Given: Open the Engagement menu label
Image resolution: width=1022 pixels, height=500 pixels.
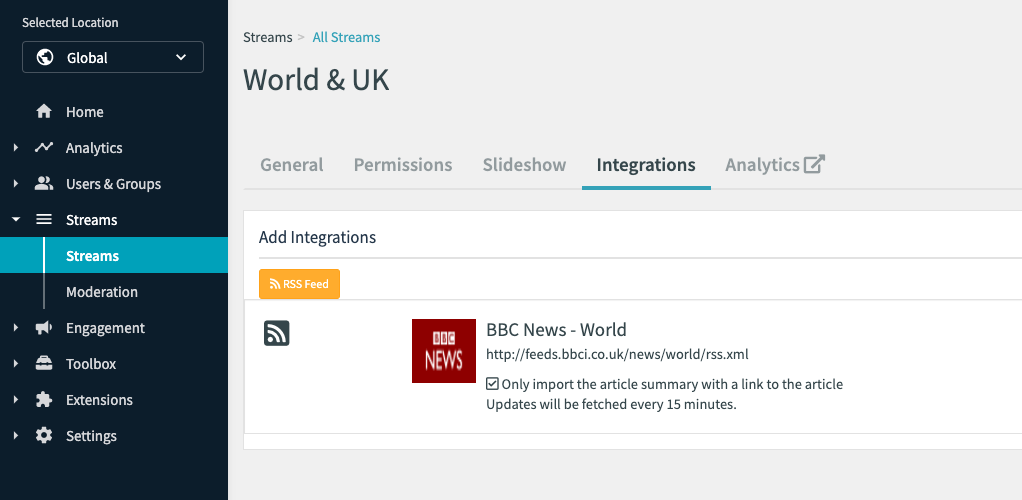Looking at the screenshot, I should pyautogui.click(x=106, y=328).
